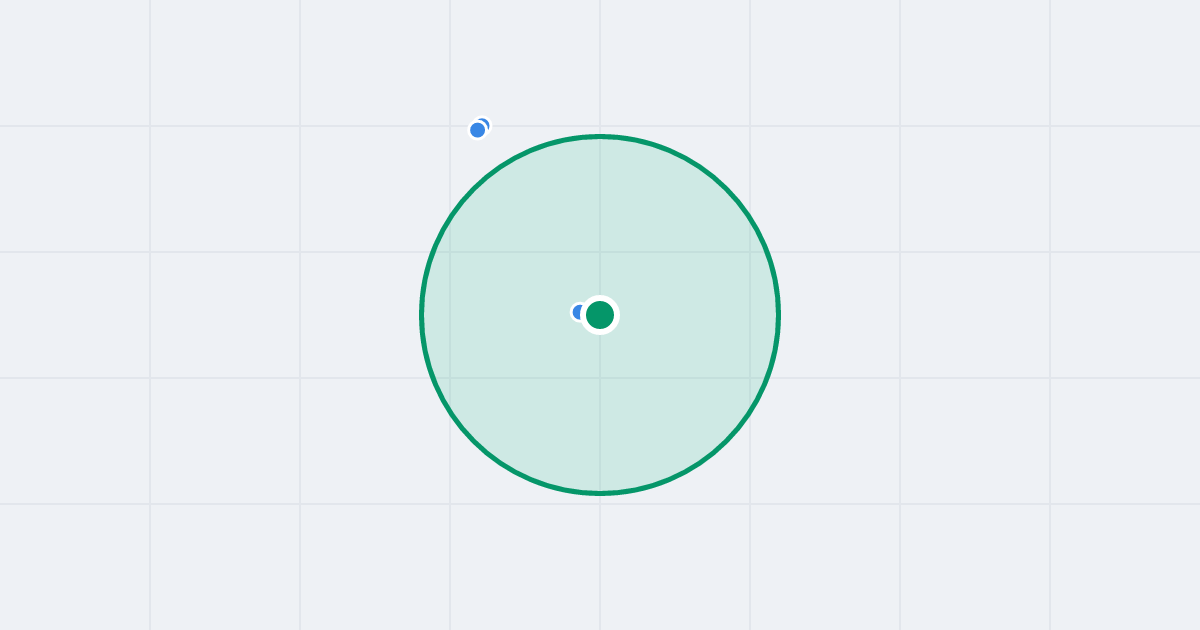Click the green circle outline at its topmost point
The height and width of the screenshot is (630, 1200).
tap(600, 136)
